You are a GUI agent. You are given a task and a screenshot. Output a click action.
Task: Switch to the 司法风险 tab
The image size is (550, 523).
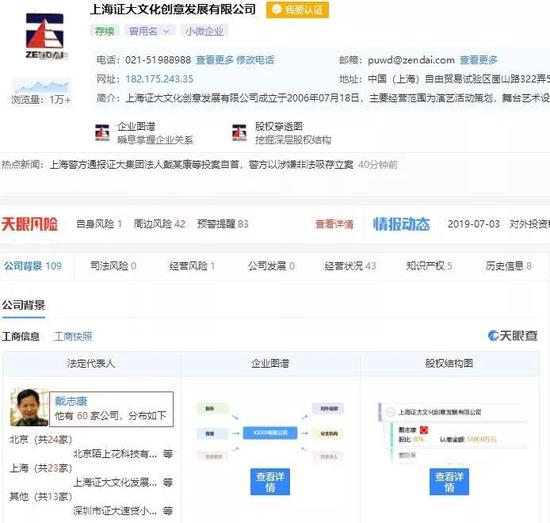(113, 266)
